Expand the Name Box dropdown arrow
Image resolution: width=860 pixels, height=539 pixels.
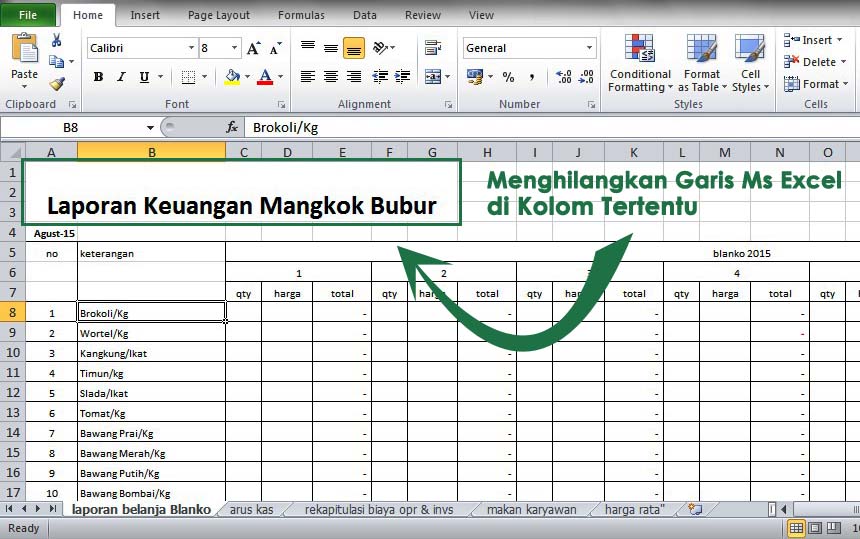150,128
